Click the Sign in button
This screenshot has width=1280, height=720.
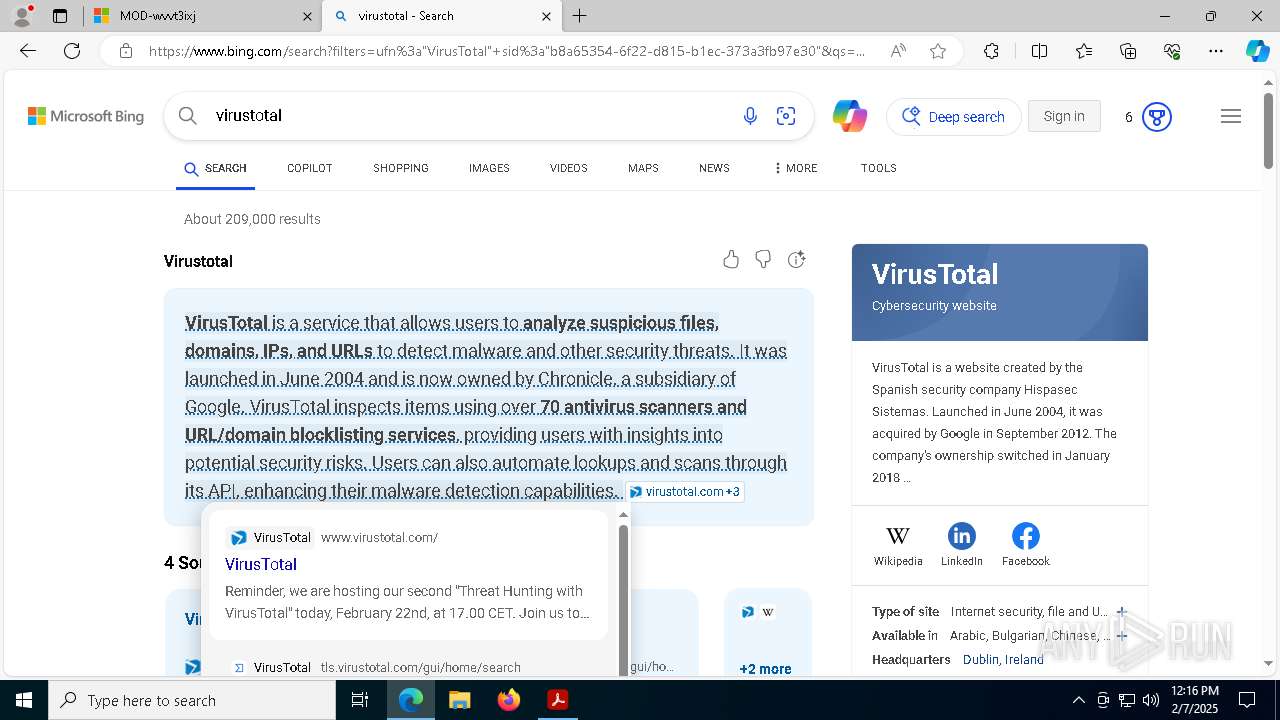point(1064,116)
